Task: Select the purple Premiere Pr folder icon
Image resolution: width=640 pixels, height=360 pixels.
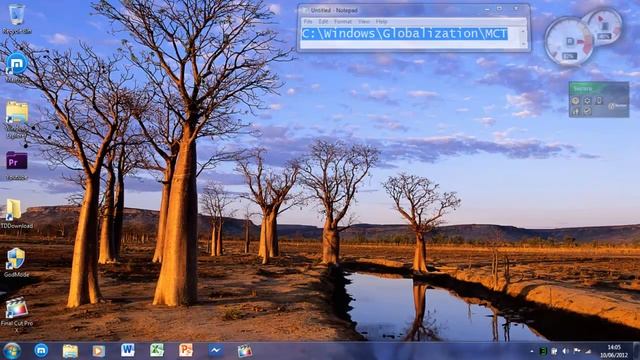Action: pyautogui.click(x=16, y=165)
